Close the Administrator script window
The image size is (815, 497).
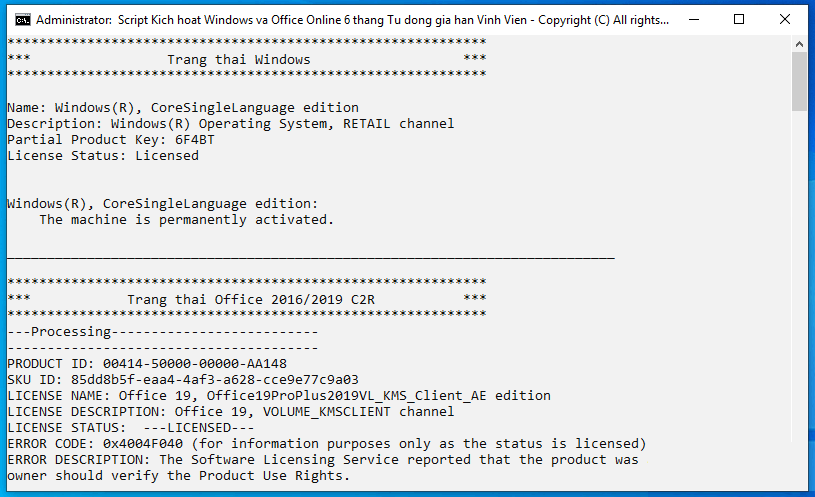(x=785, y=20)
